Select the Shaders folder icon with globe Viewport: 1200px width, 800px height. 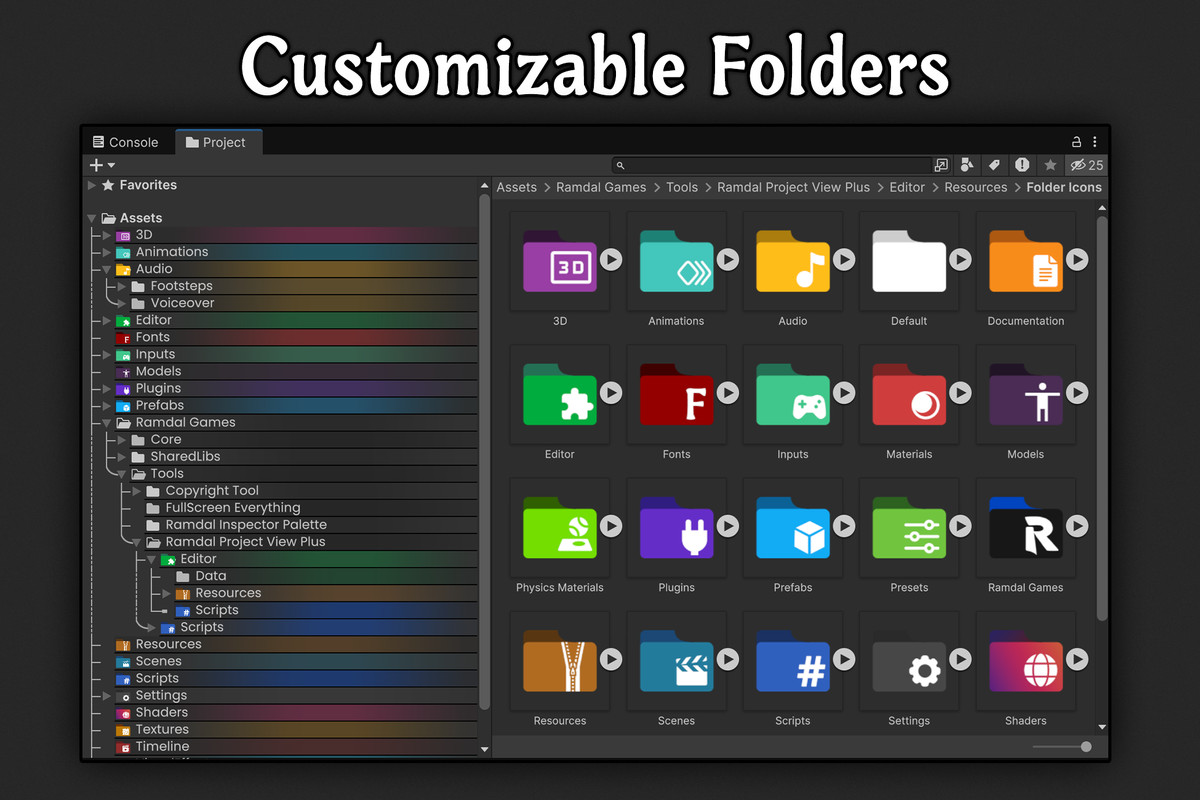click(1025, 662)
